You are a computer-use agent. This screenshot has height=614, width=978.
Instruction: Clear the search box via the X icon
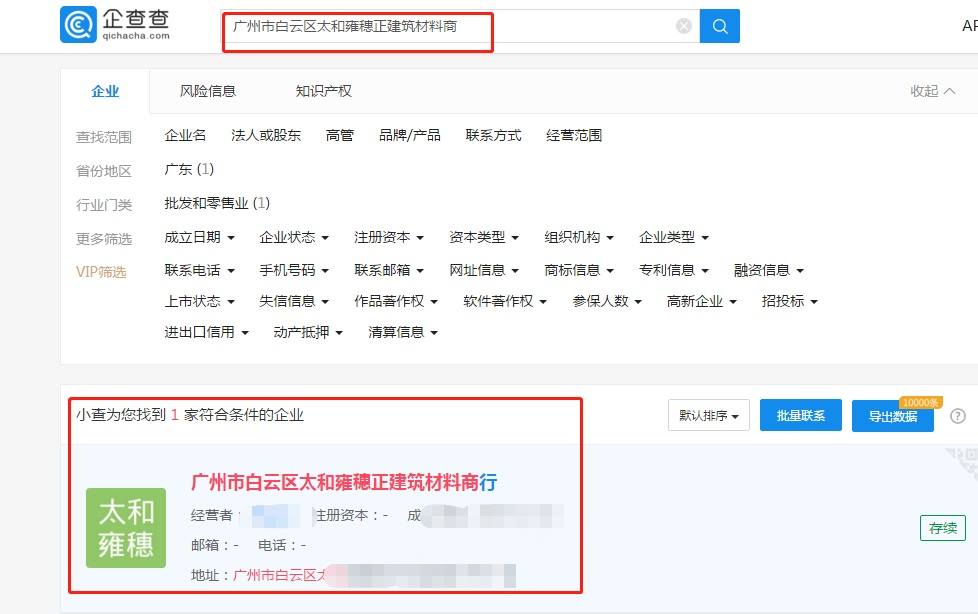click(683, 26)
